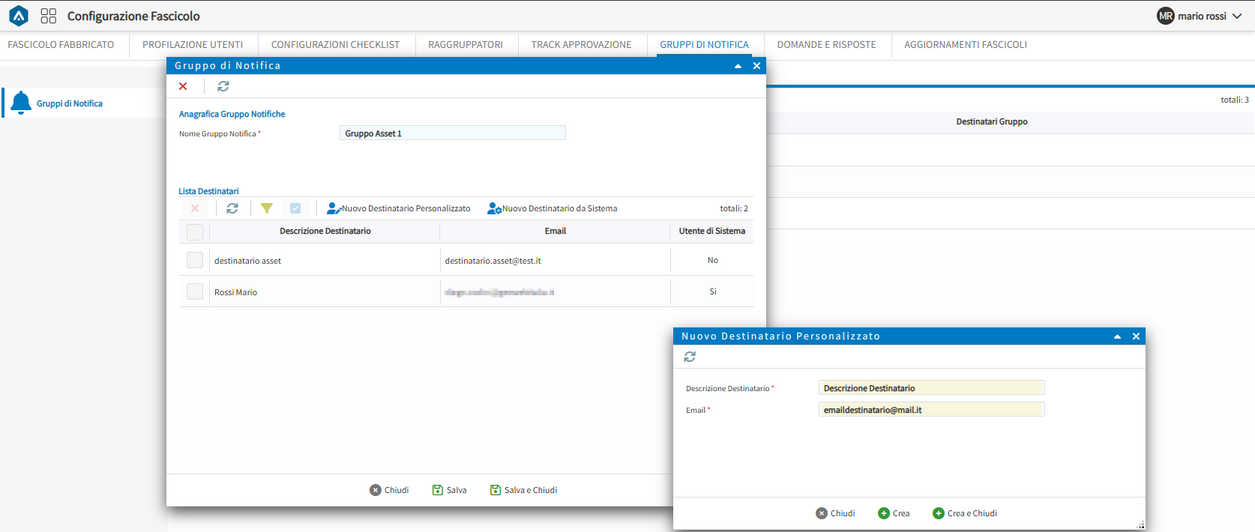Click into the Email input field
Viewport: 1255px width, 532px height.
[x=931, y=410]
